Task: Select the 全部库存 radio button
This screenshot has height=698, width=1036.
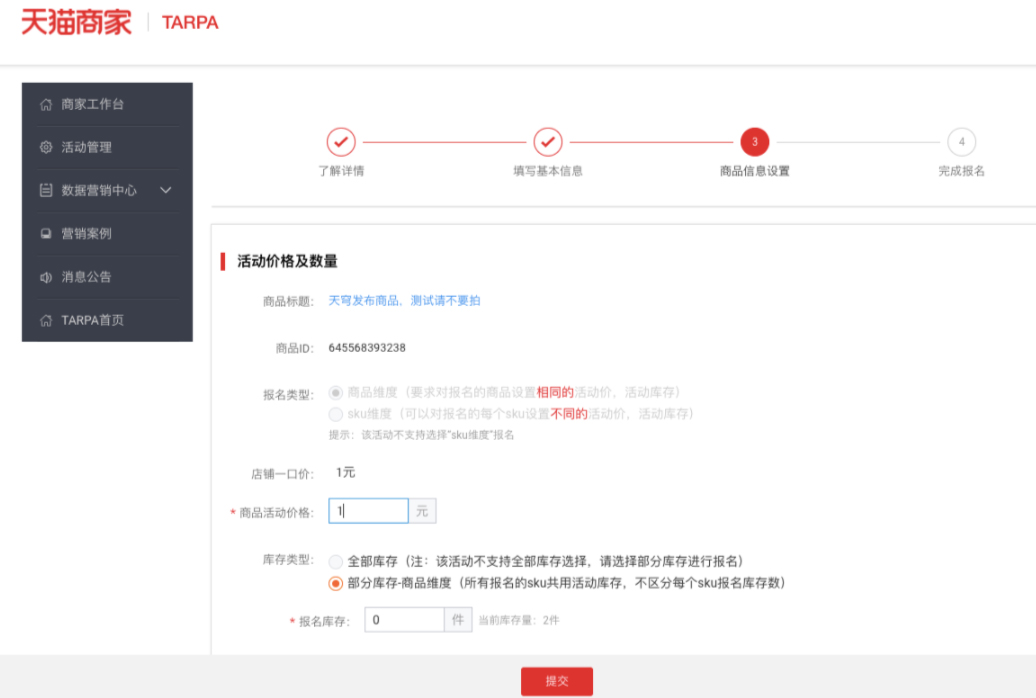Action: [x=336, y=562]
